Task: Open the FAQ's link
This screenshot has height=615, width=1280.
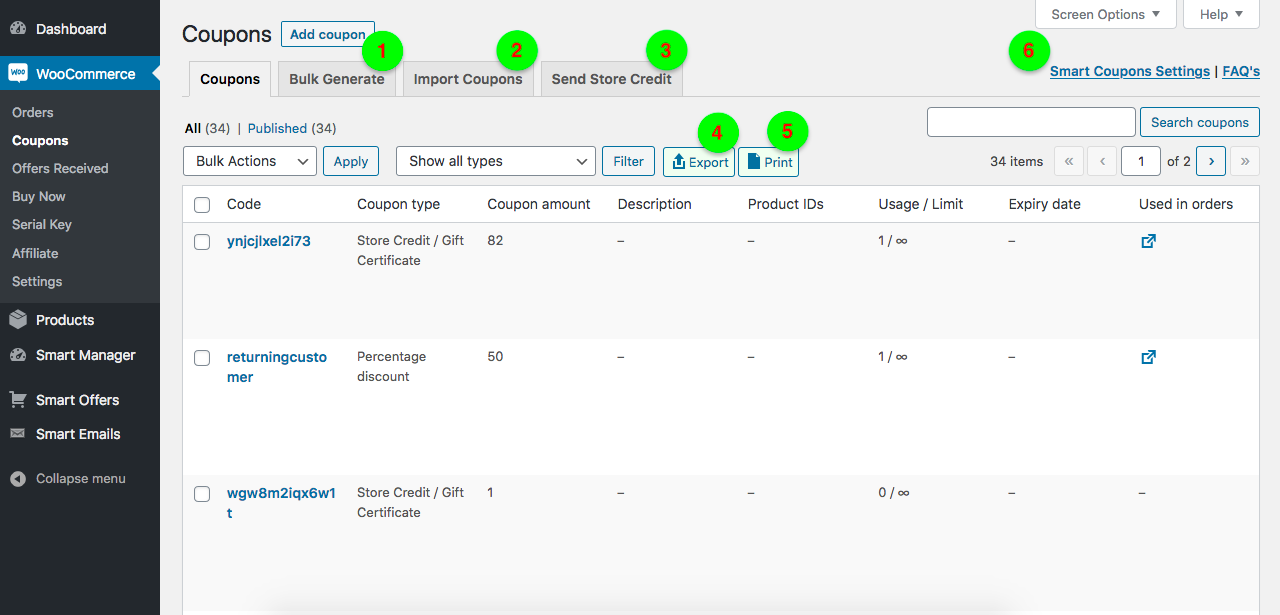Action: point(1241,72)
